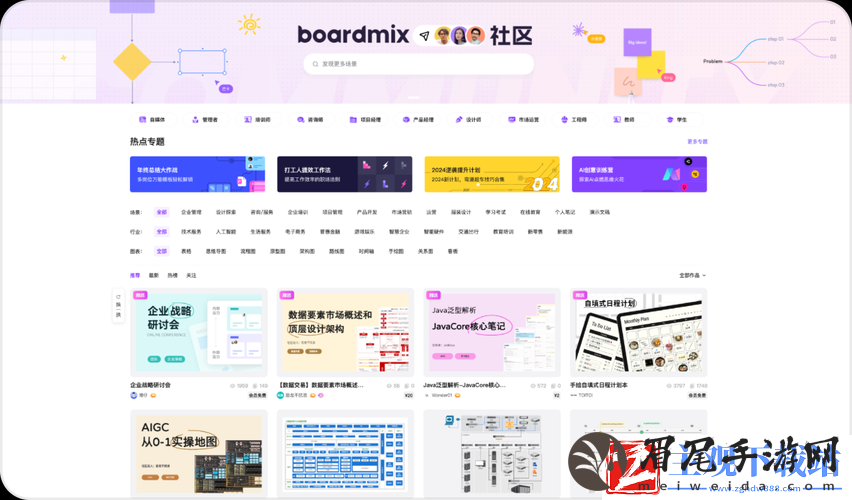
Task: Click the banner carousel indicator bar
Action: click(414, 98)
